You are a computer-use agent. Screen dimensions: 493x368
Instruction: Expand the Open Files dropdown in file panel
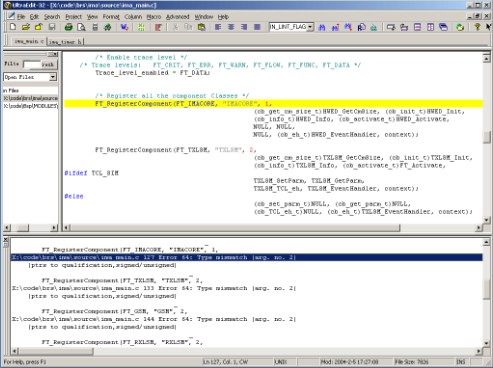coord(53,77)
